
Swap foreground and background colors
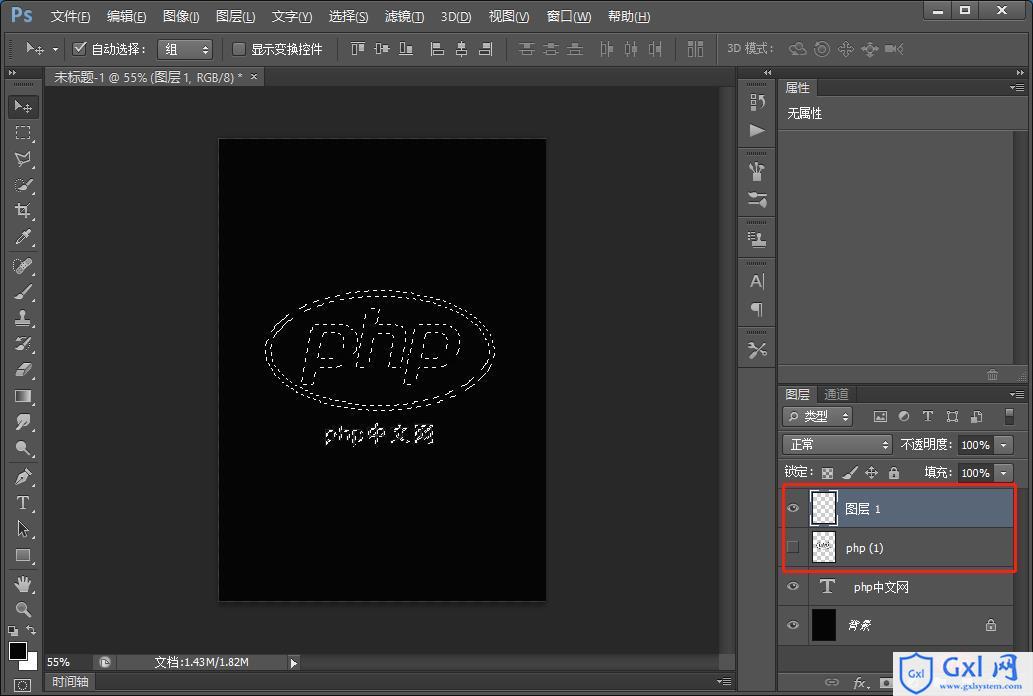pos(31,631)
